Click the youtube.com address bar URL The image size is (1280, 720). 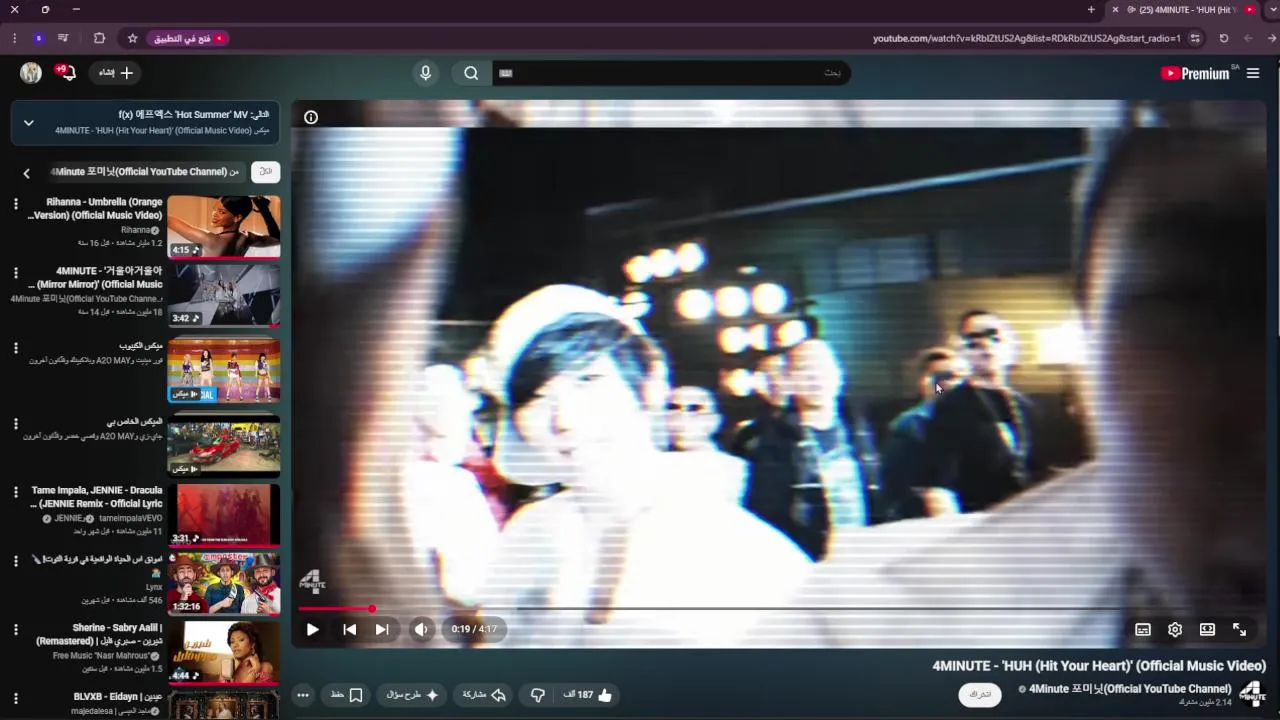coord(1026,38)
